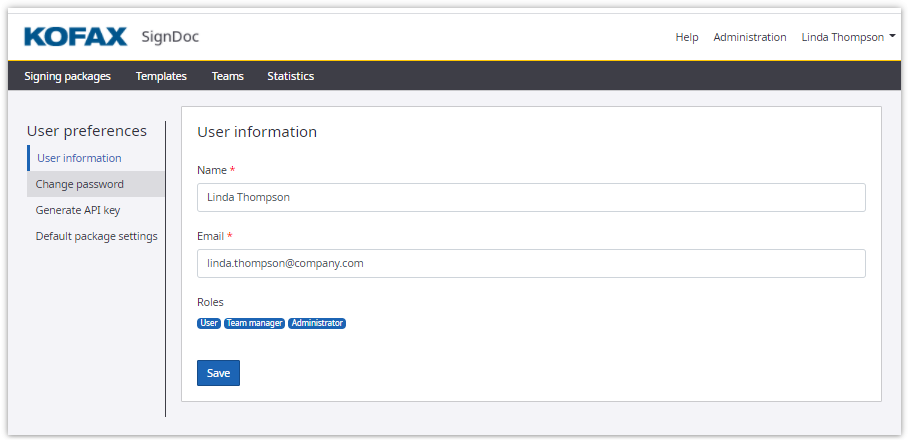Click the User role badge
909x443 pixels.
pyautogui.click(x=209, y=323)
